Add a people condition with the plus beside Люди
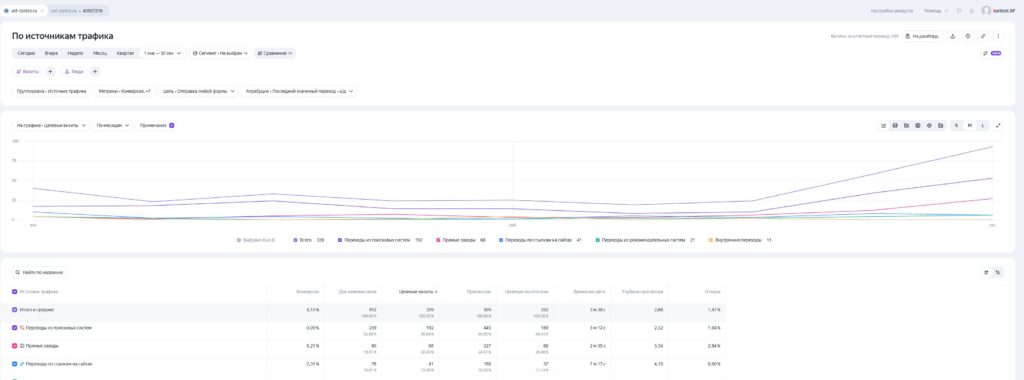This screenshot has width=1024, height=380. [x=95, y=72]
